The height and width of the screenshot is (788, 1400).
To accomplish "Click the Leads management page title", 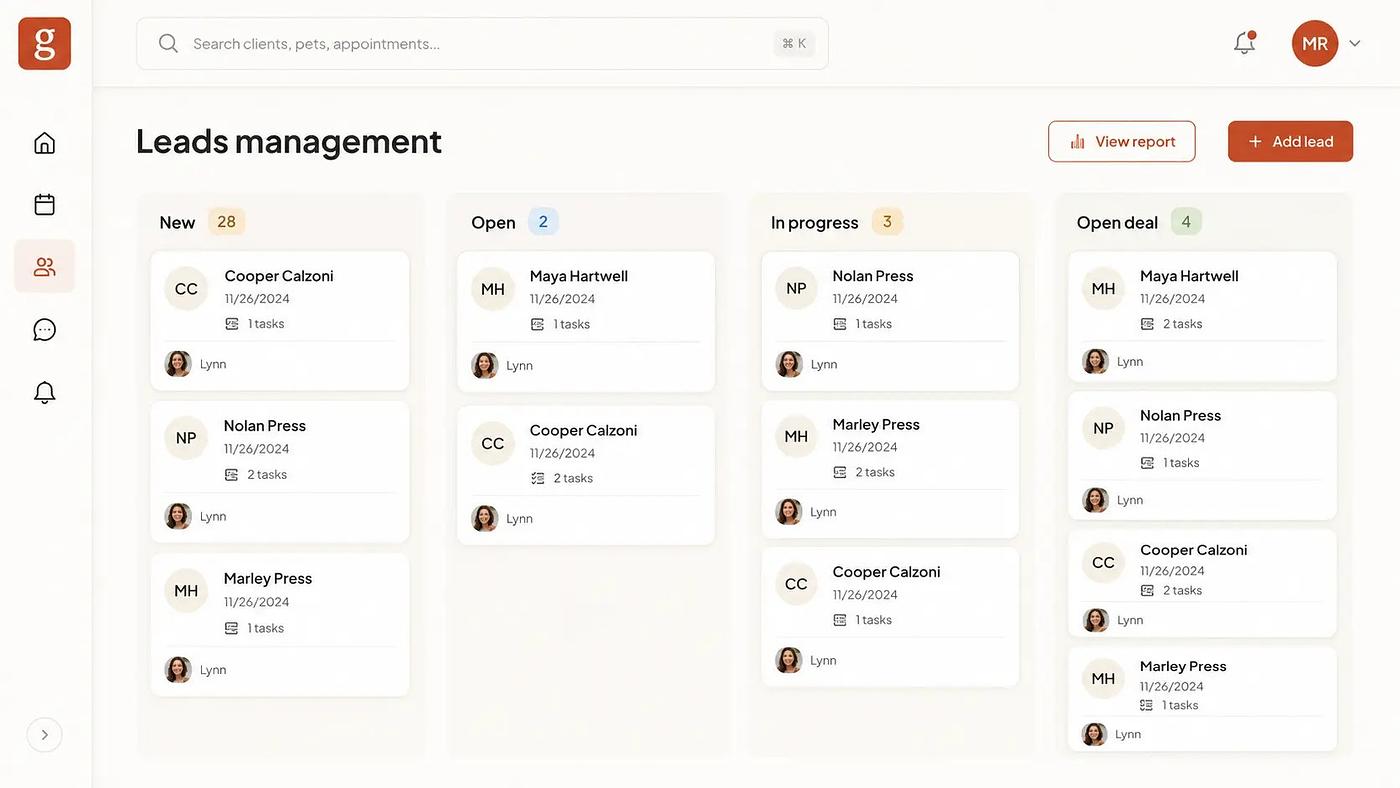I will 289,141.
